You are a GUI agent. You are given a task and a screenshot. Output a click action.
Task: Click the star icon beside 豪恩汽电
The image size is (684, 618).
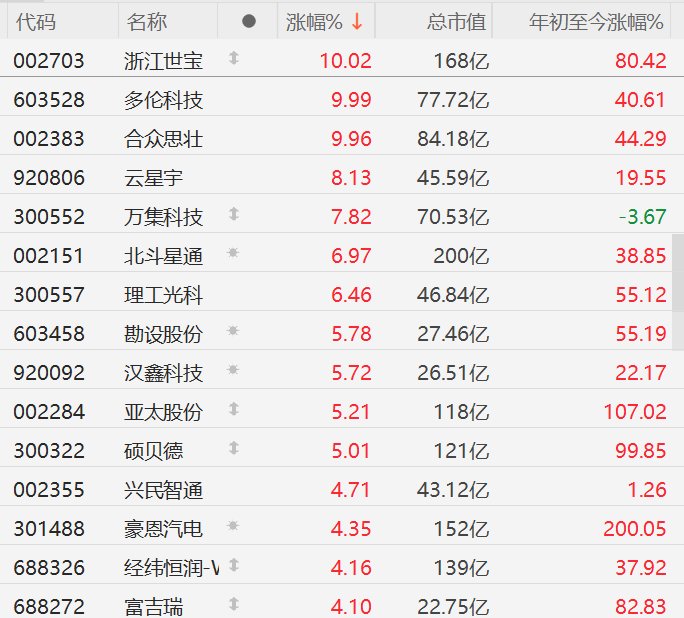233,526
